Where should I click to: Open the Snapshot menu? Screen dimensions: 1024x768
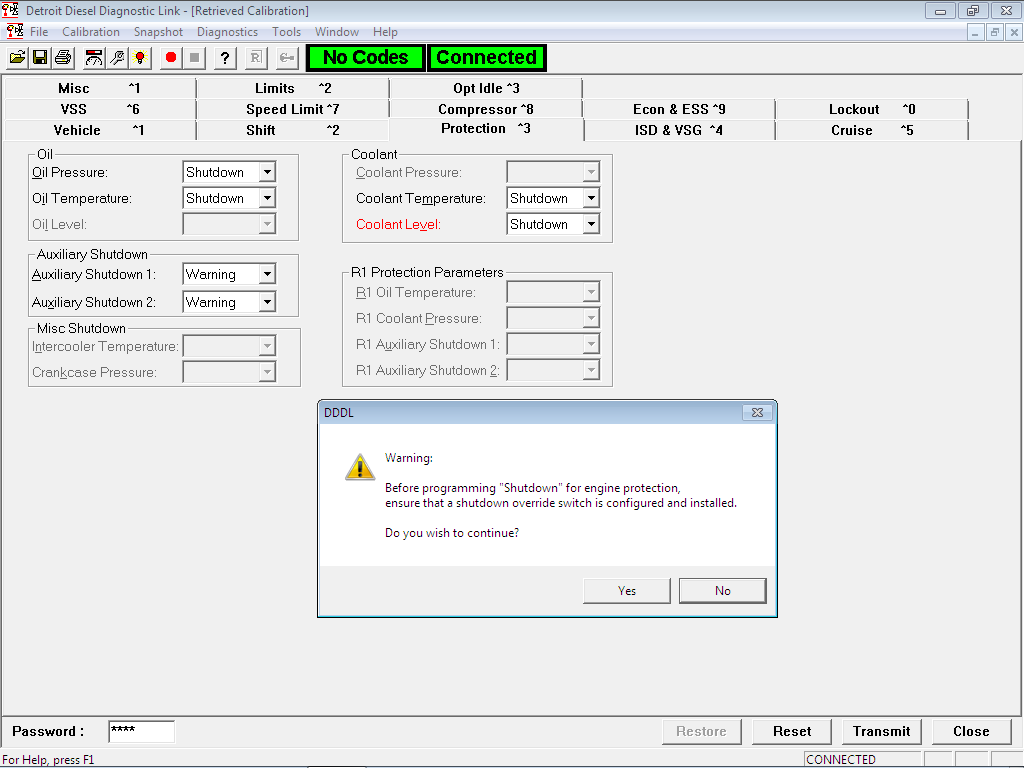pyautogui.click(x=158, y=32)
